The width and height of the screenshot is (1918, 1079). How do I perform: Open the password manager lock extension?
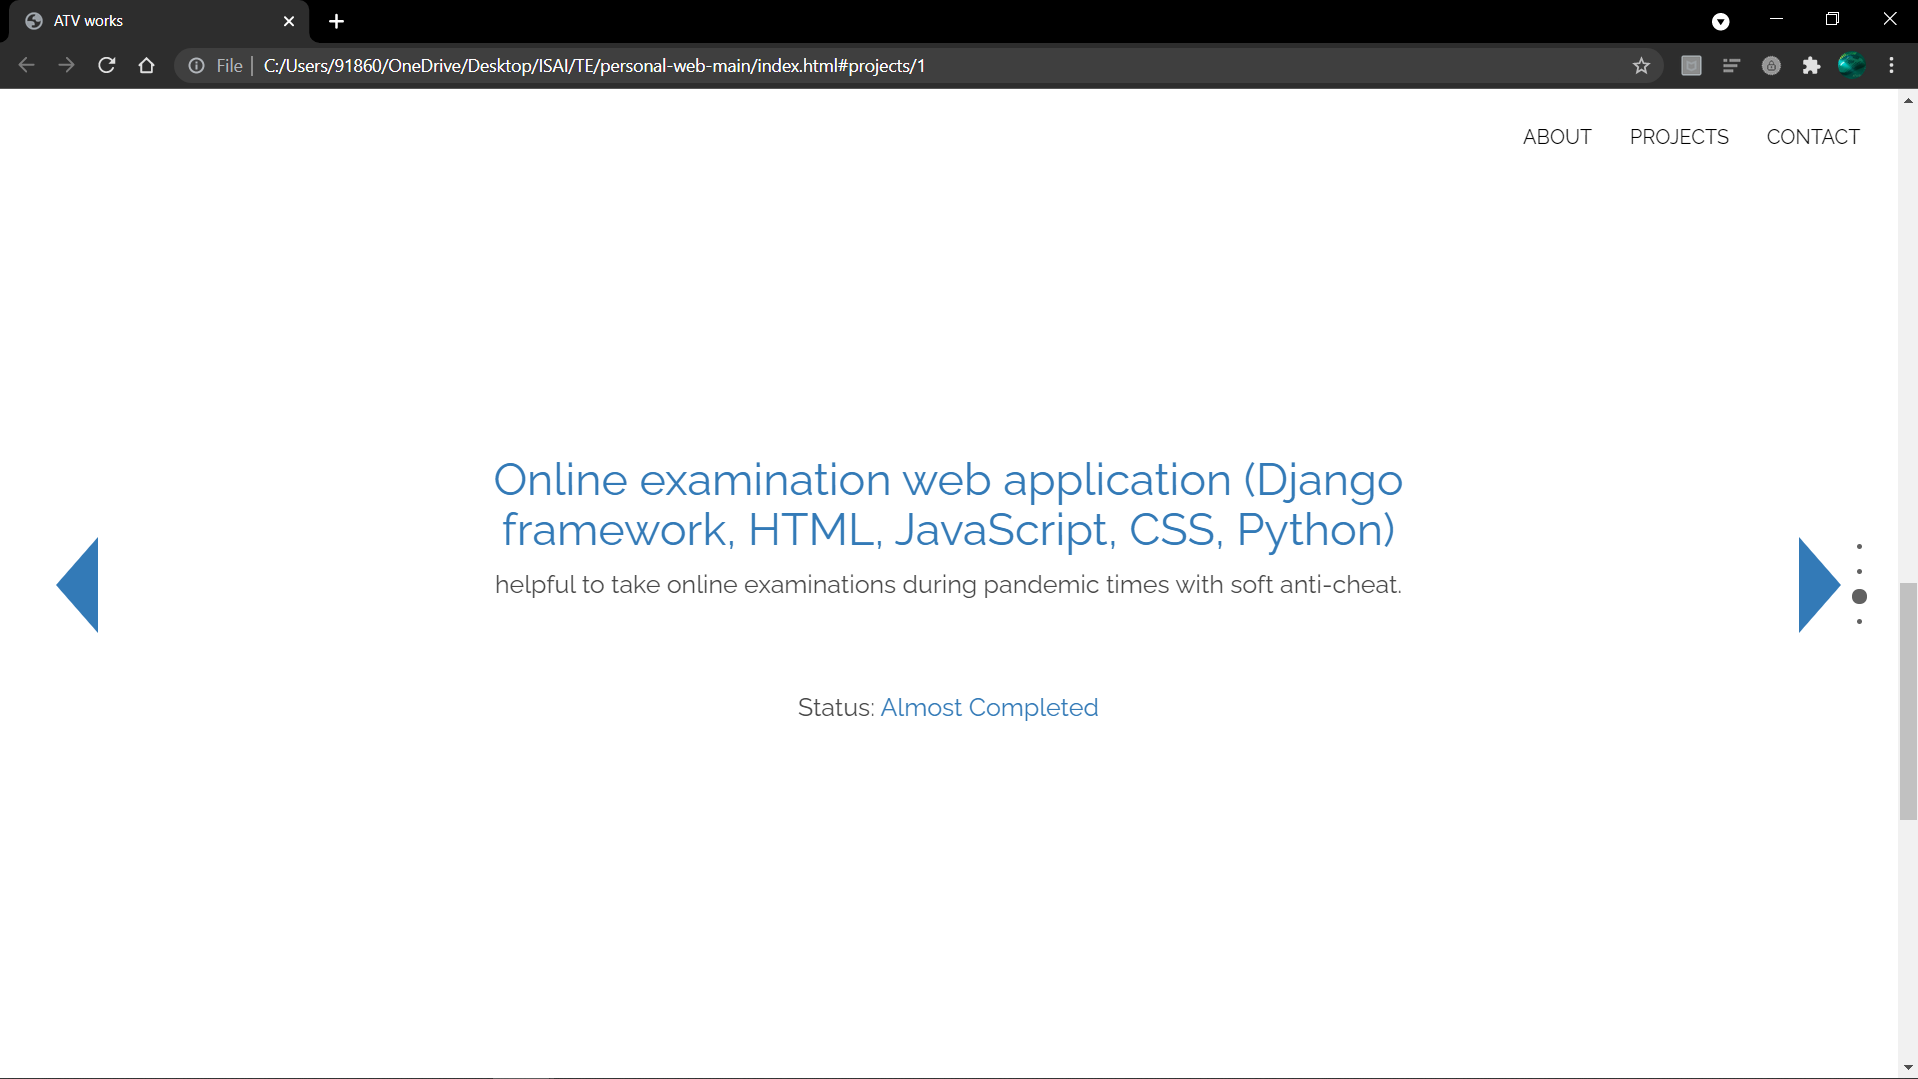(x=1771, y=66)
